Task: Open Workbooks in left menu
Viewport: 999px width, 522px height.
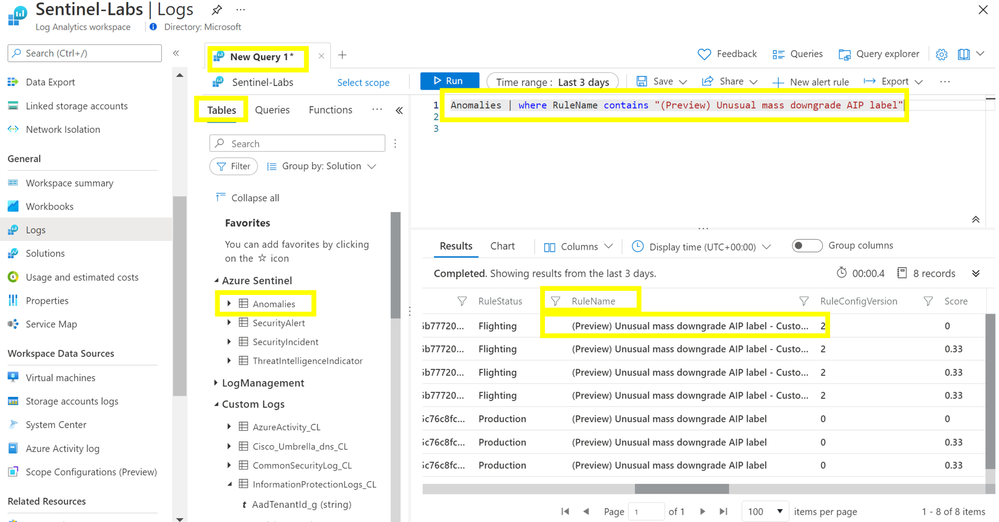Action: coord(49,207)
